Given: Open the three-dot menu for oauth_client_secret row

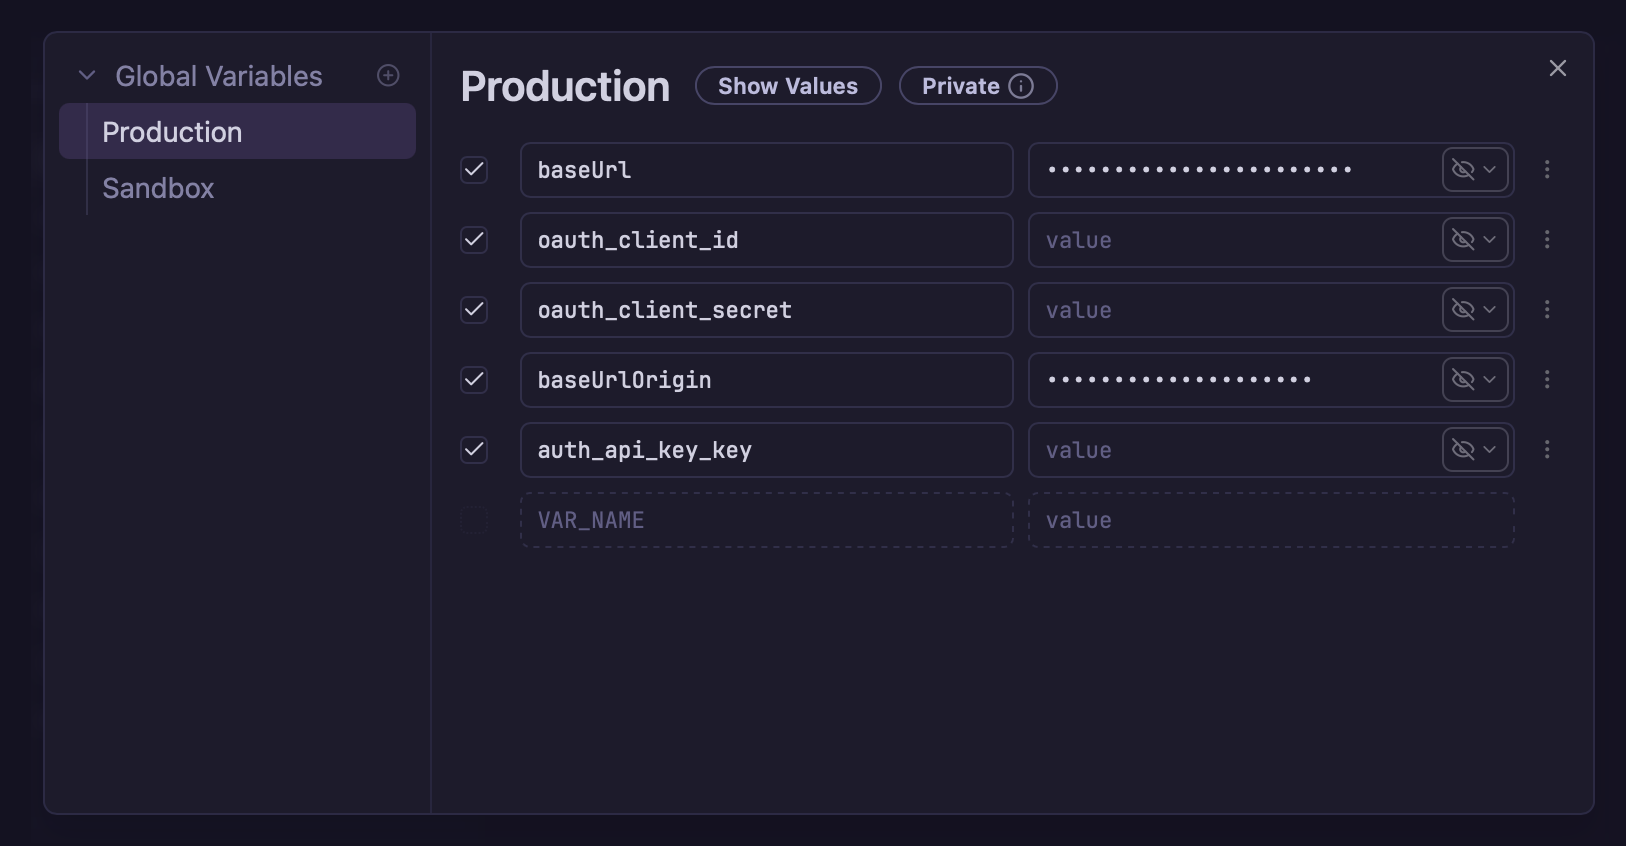Looking at the screenshot, I should tap(1547, 310).
